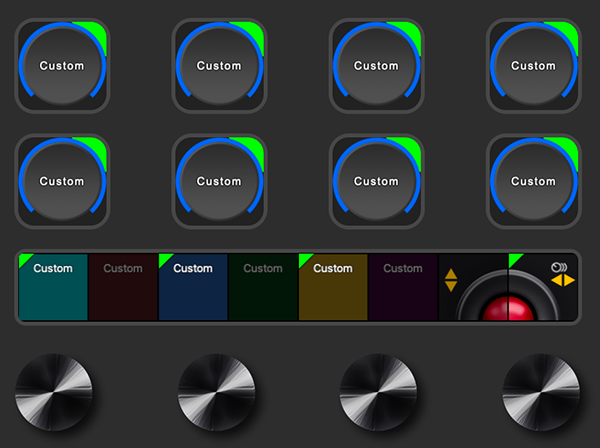Image resolution: width=600 pixels, height=448 pixels.
Task: Click the yellow up/down arrows trackball icon
Action: [x=451, y=280]
